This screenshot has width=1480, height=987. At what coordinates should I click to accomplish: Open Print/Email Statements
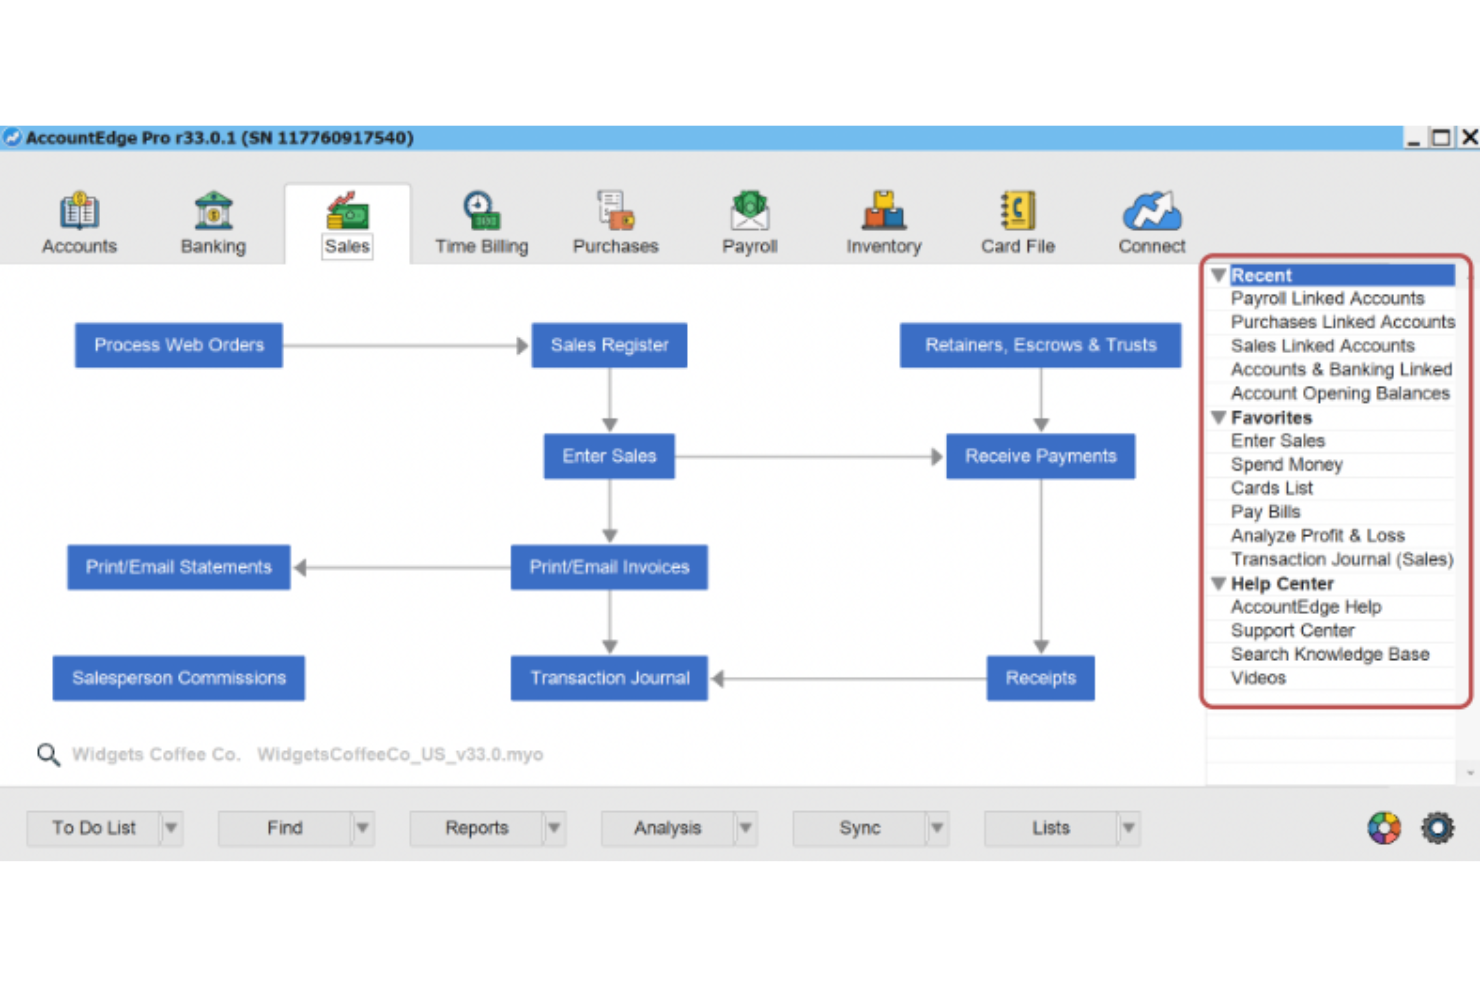coord(179,567)
